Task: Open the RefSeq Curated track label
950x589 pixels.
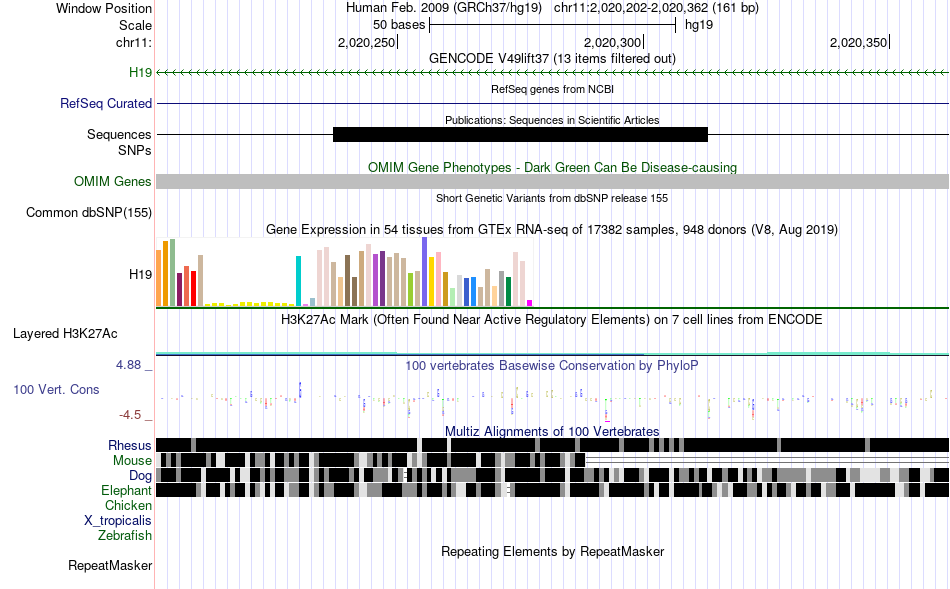Action: [106, 104]
